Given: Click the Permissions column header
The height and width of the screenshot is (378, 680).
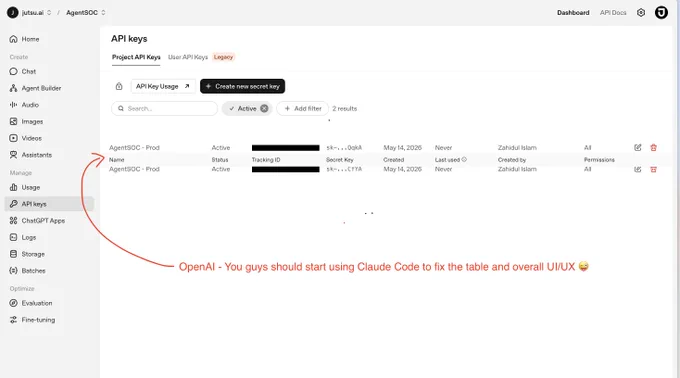Looking at the screenshot, I should 599,160.
